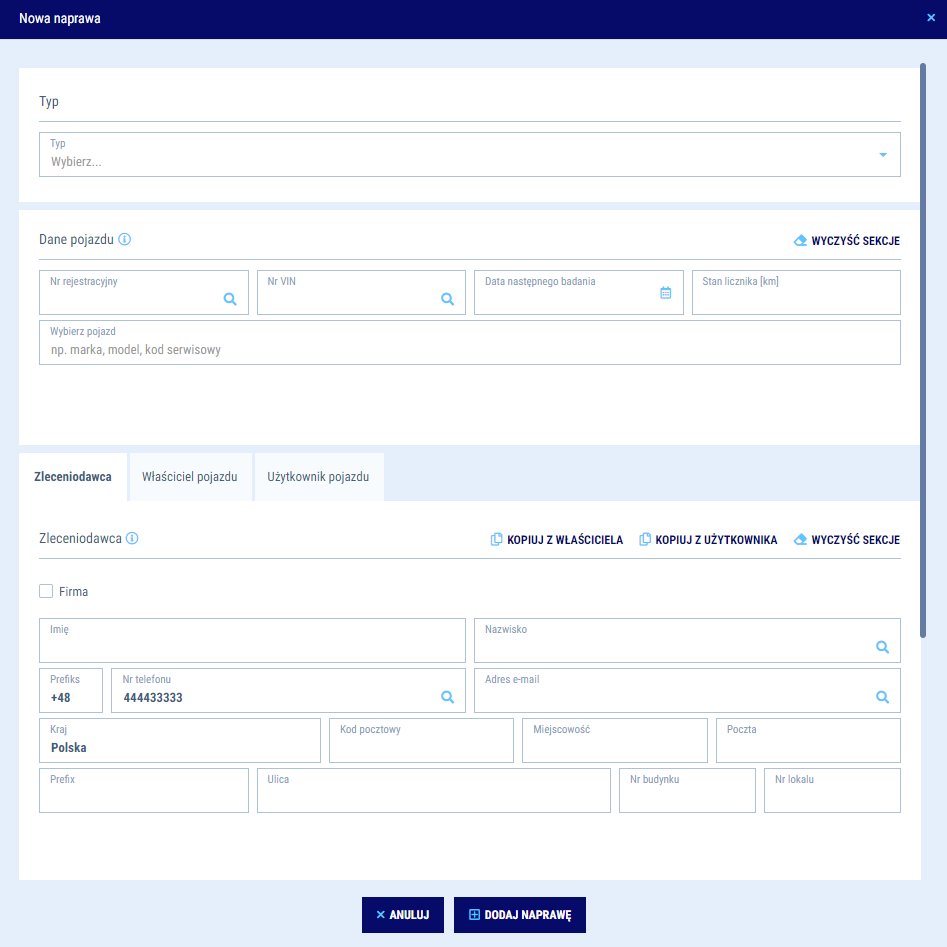Click info icon next to Dane pojazdu

(x=125, y=240)
